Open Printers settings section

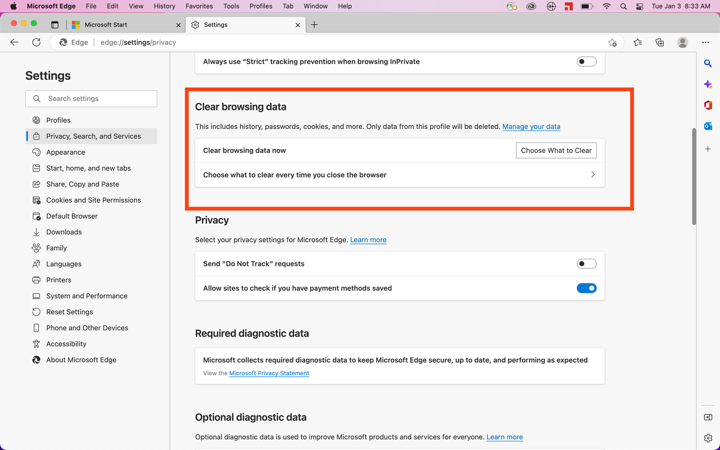[91, 280]
